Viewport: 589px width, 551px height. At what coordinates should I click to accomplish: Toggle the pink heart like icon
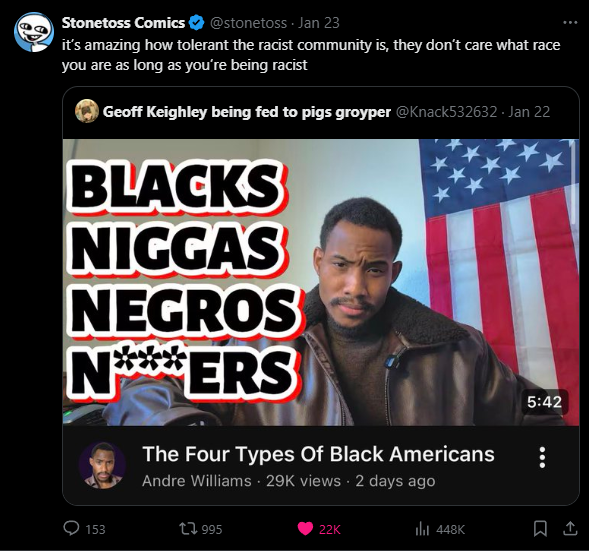(x=305, y=529)
